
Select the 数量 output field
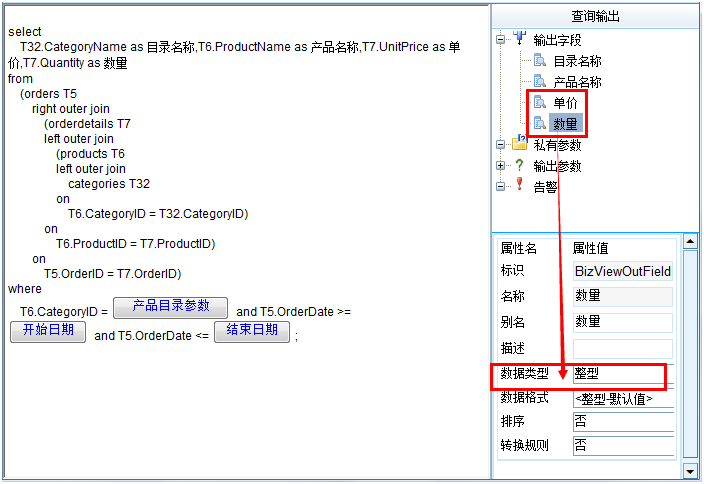point(565,123)
